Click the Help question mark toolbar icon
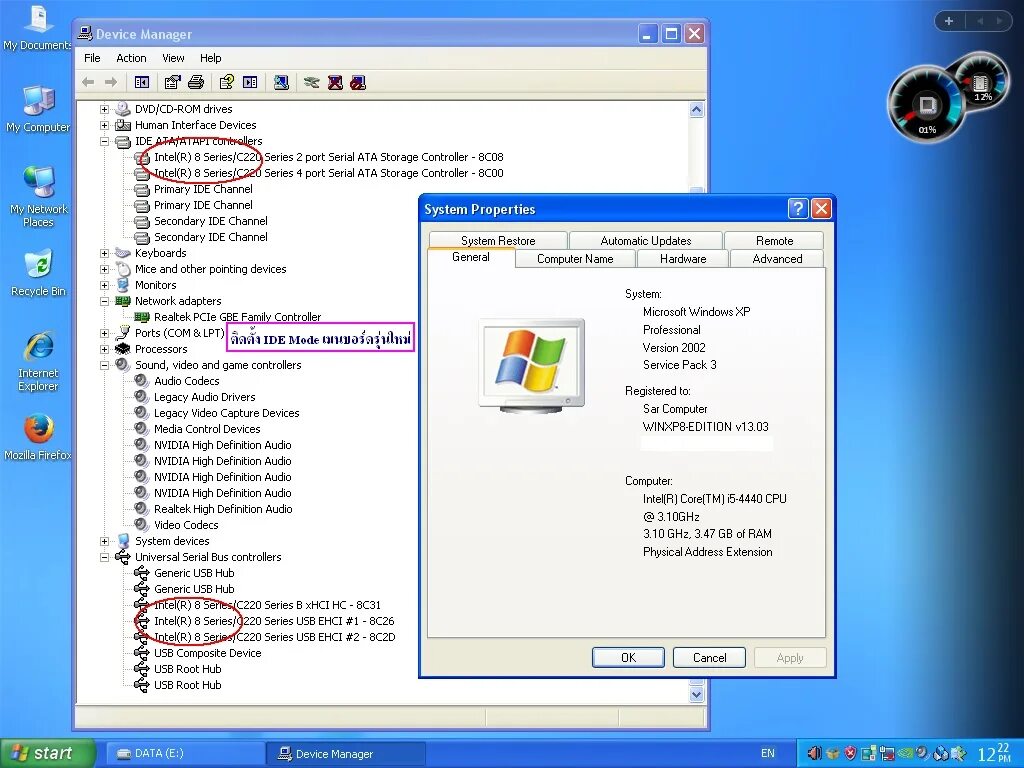This screenshot has height=768, width=1024. 227,82
